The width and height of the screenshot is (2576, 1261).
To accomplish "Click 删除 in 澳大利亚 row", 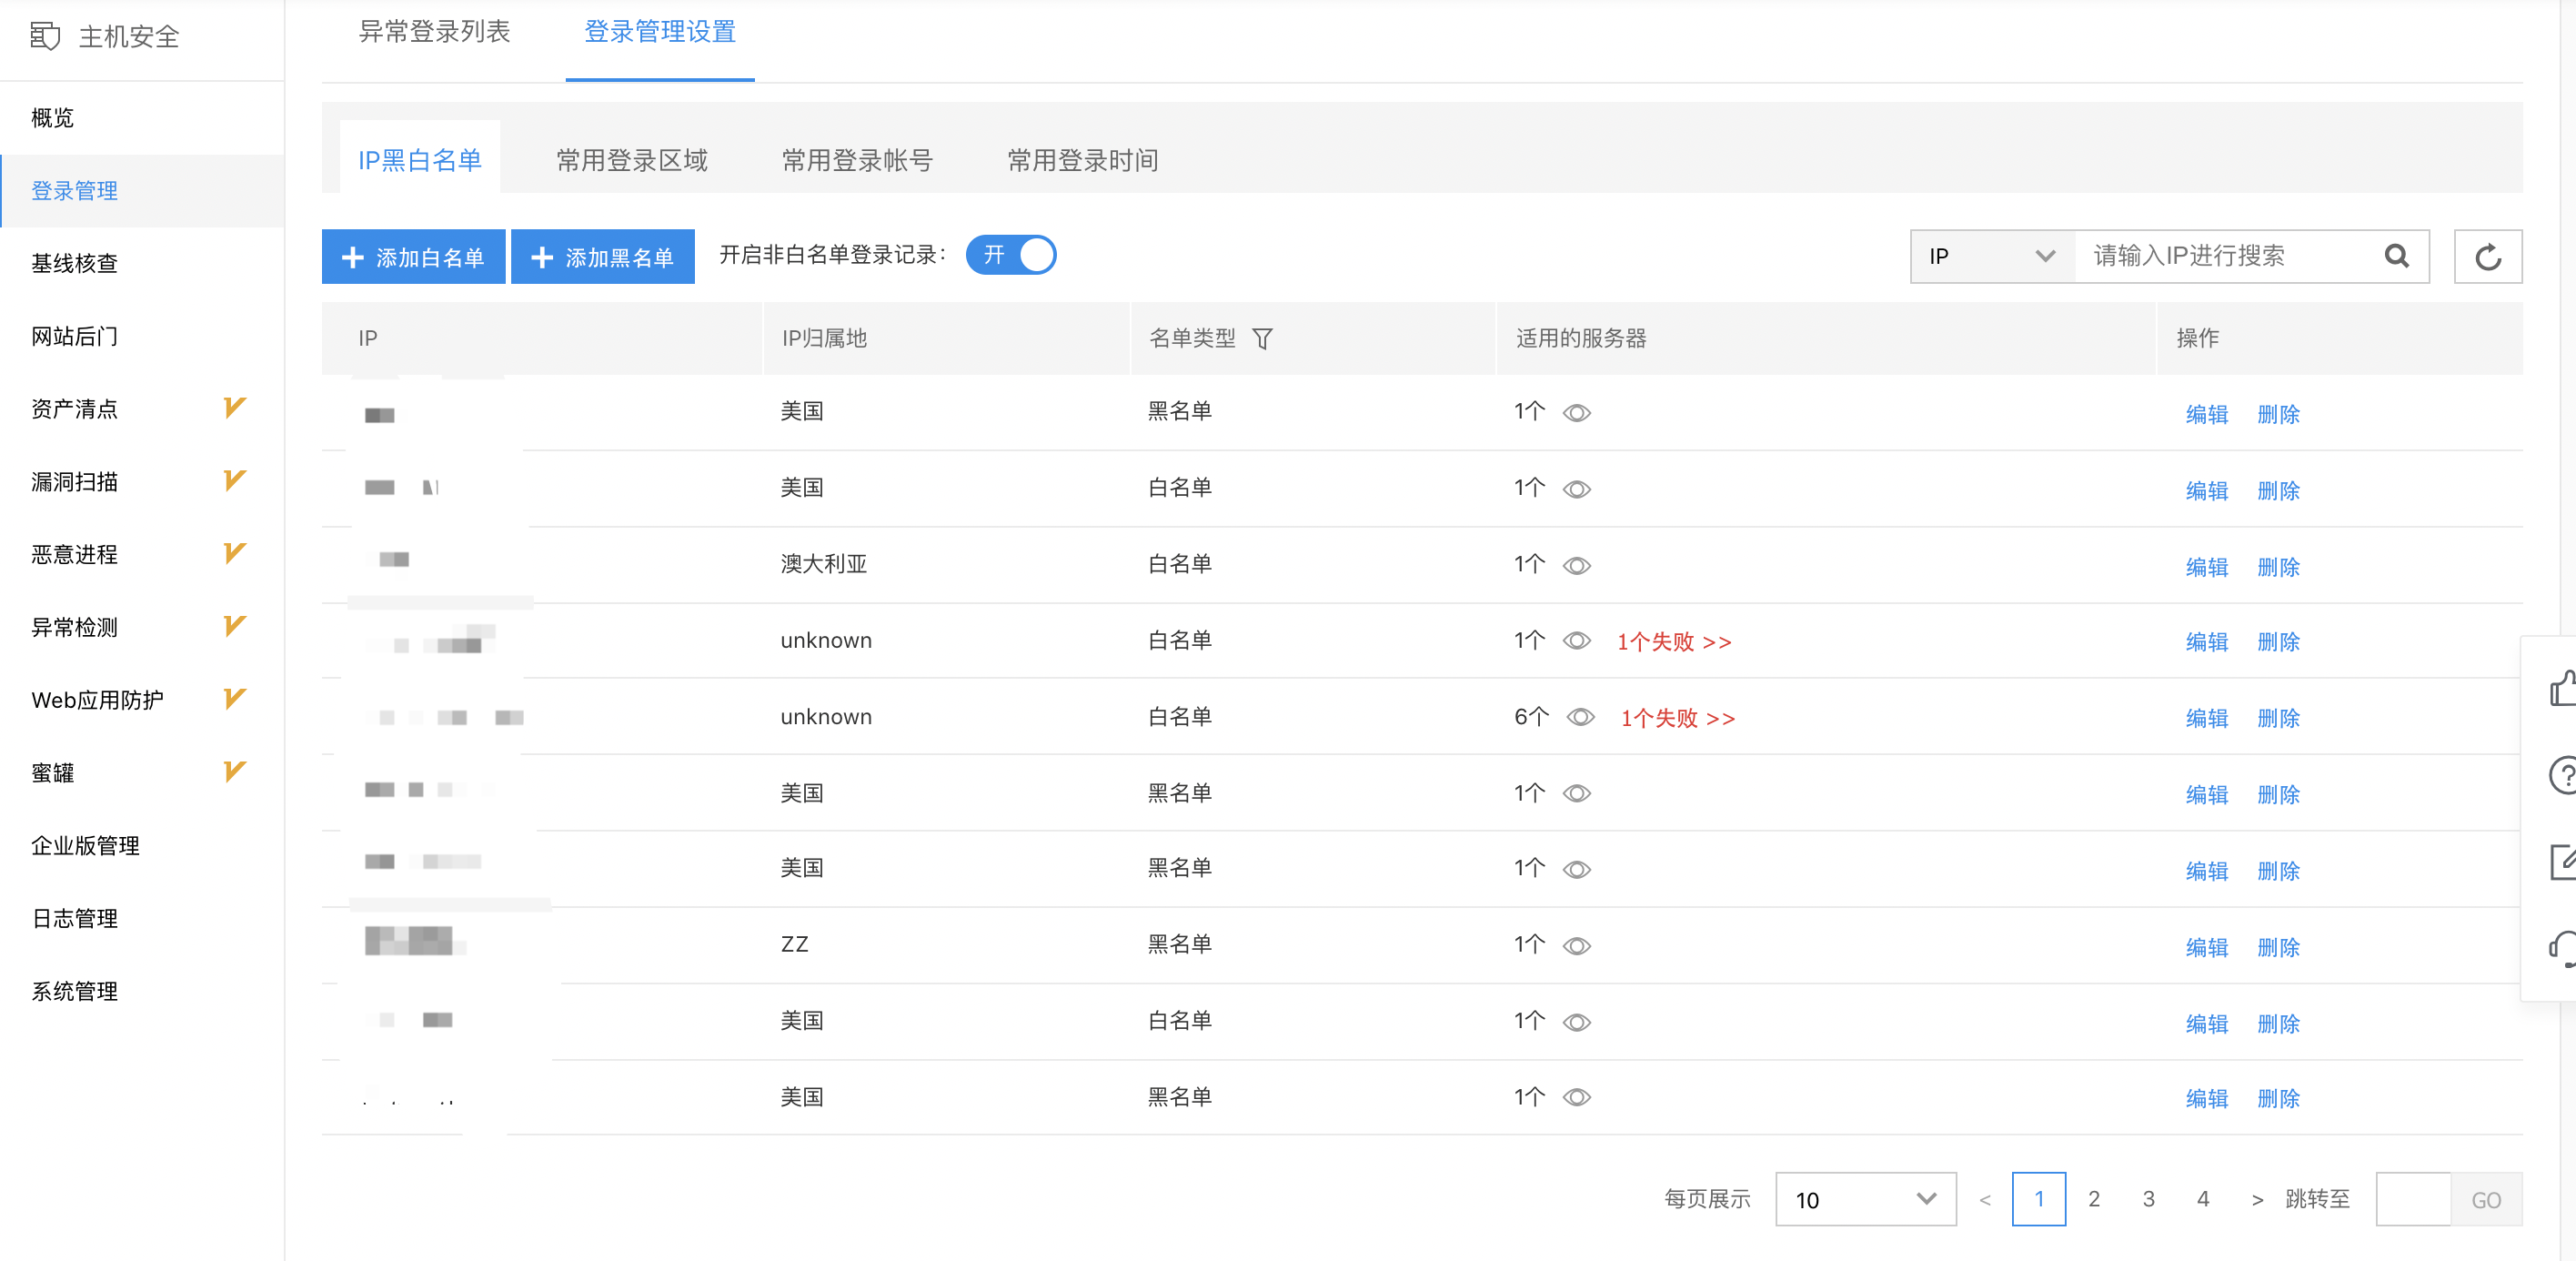I will click(2278, 567).
